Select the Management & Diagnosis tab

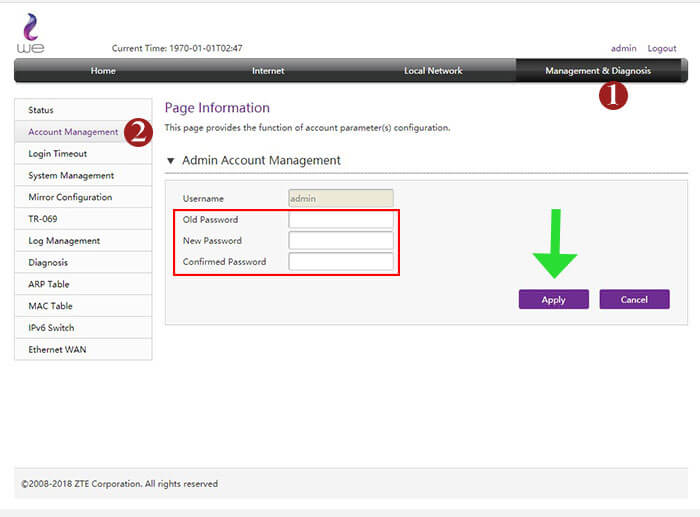597,71
